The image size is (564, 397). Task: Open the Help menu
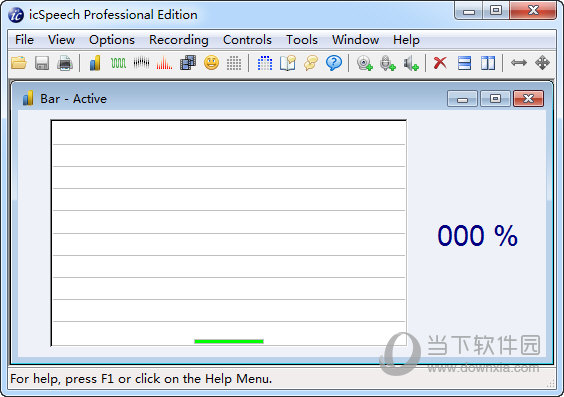[406, 40]
